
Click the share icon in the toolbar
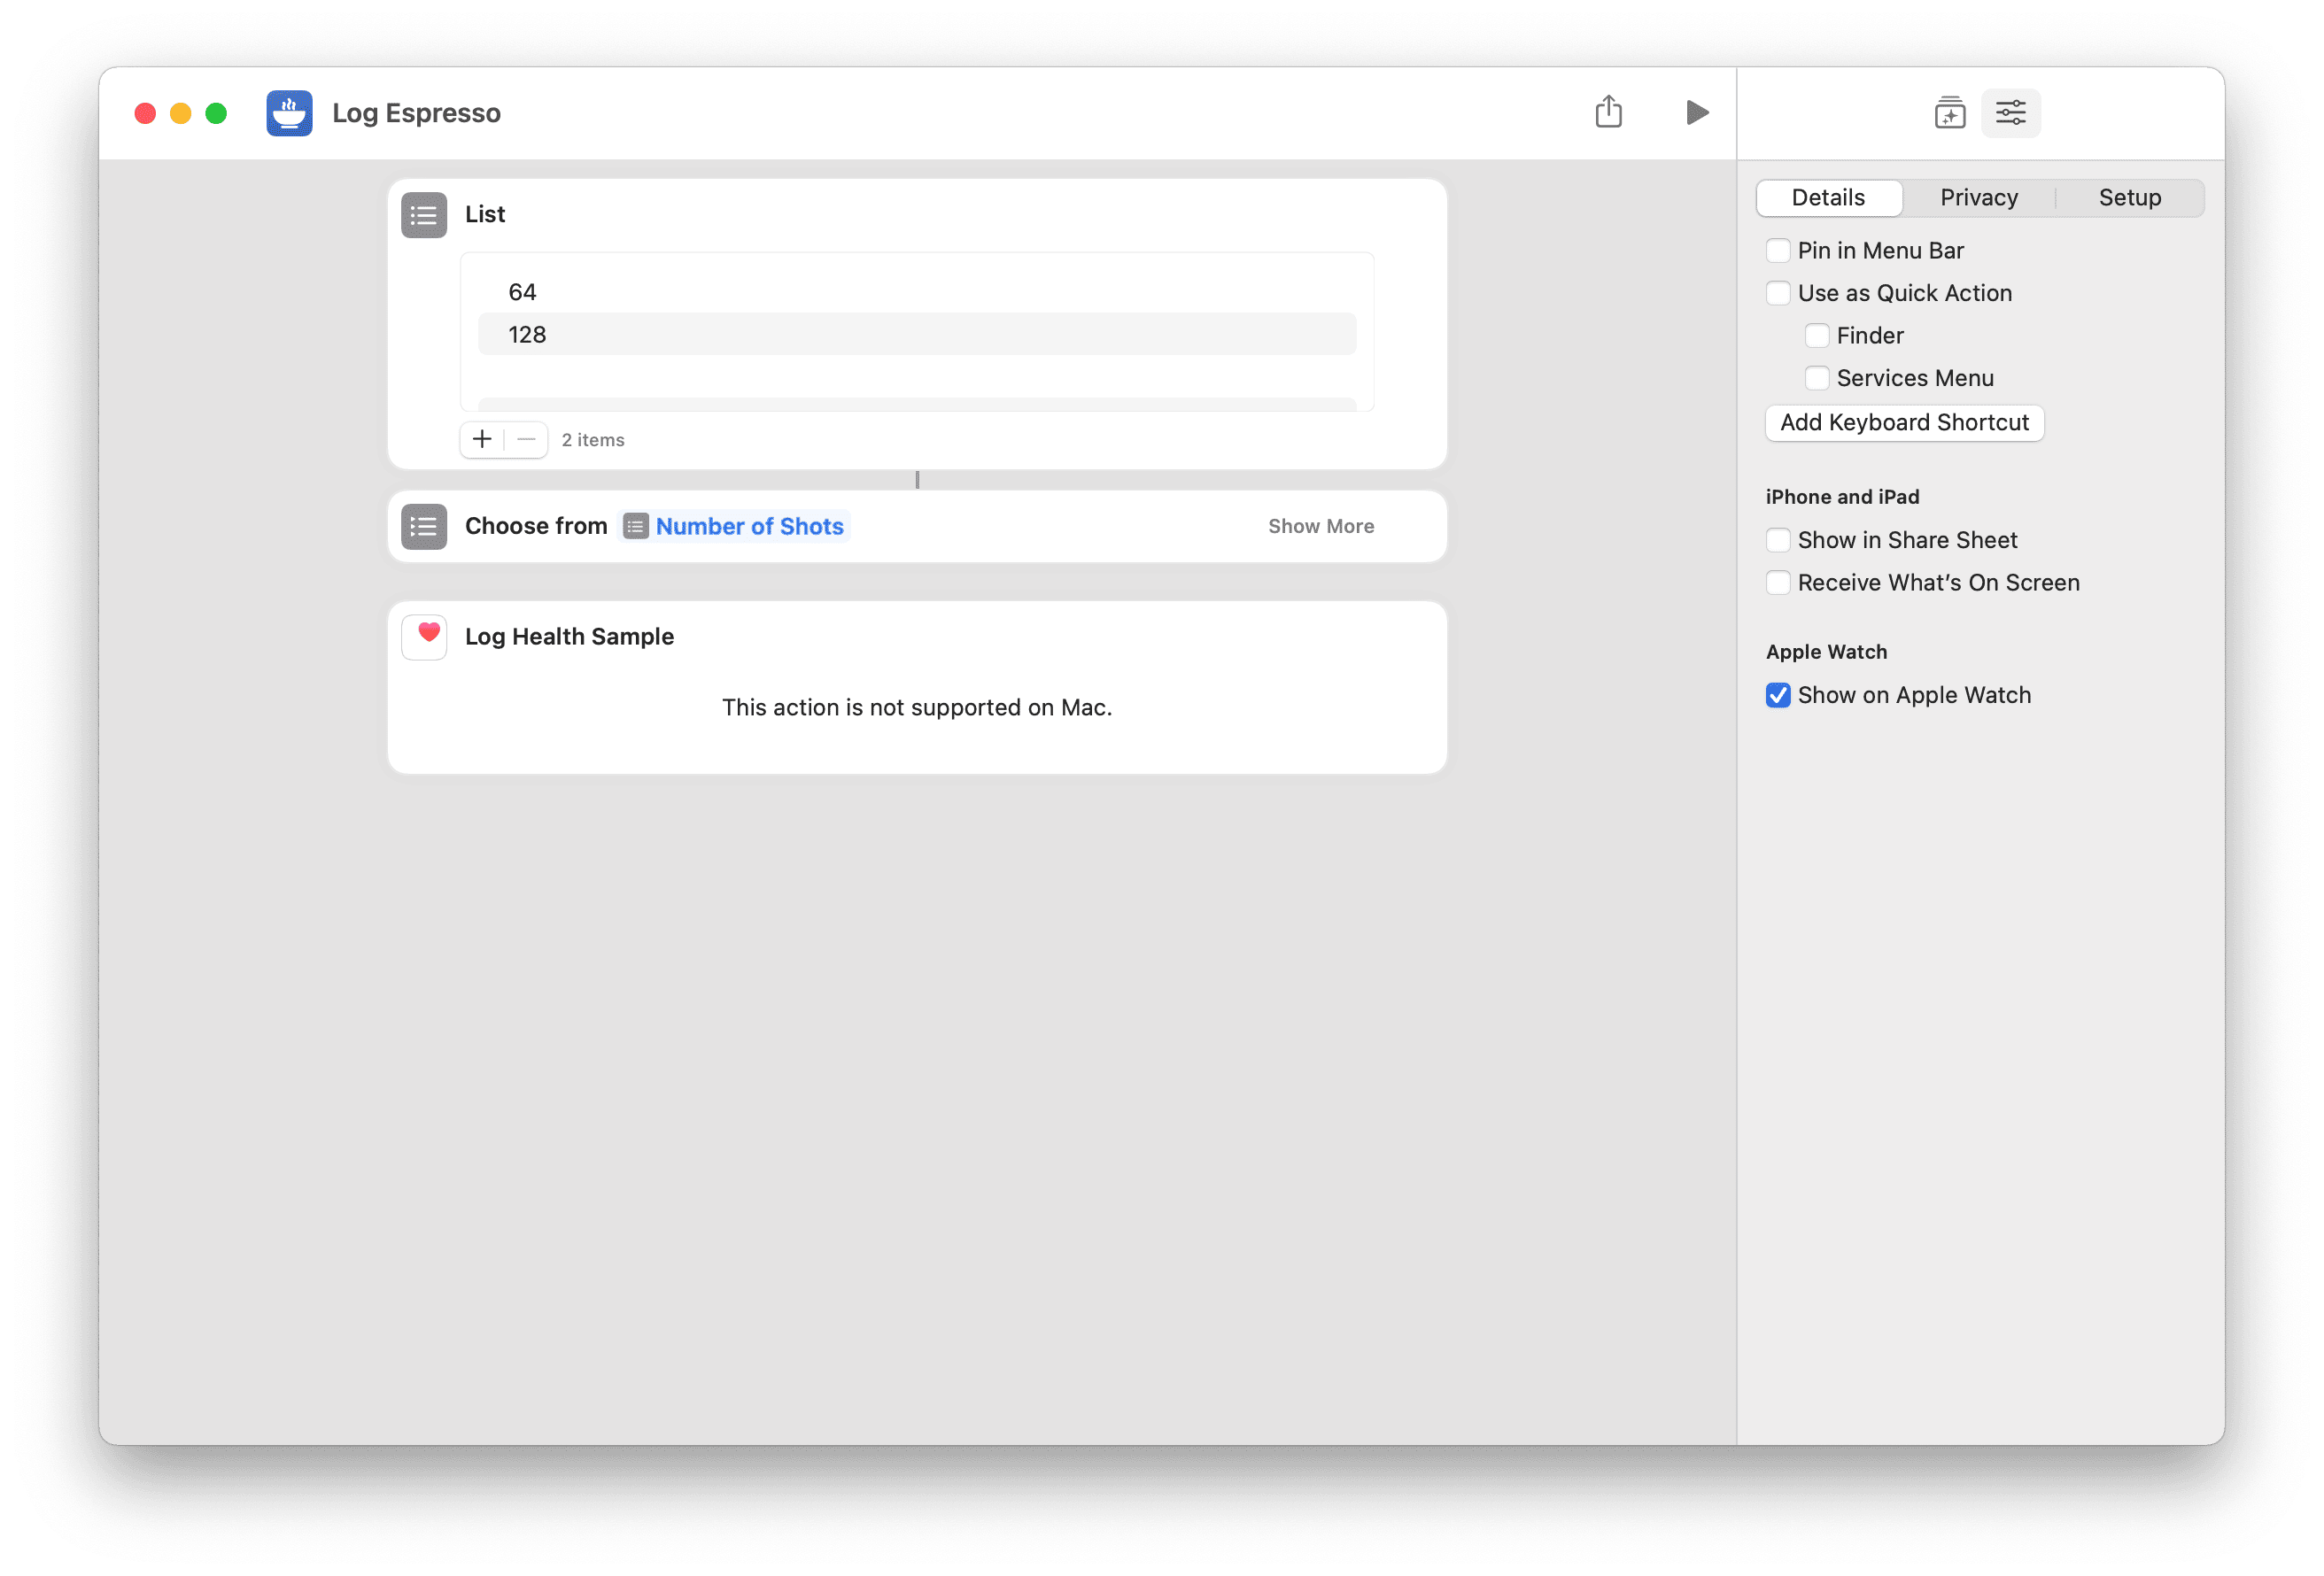pyautogui.click(x=1608, y=112)
